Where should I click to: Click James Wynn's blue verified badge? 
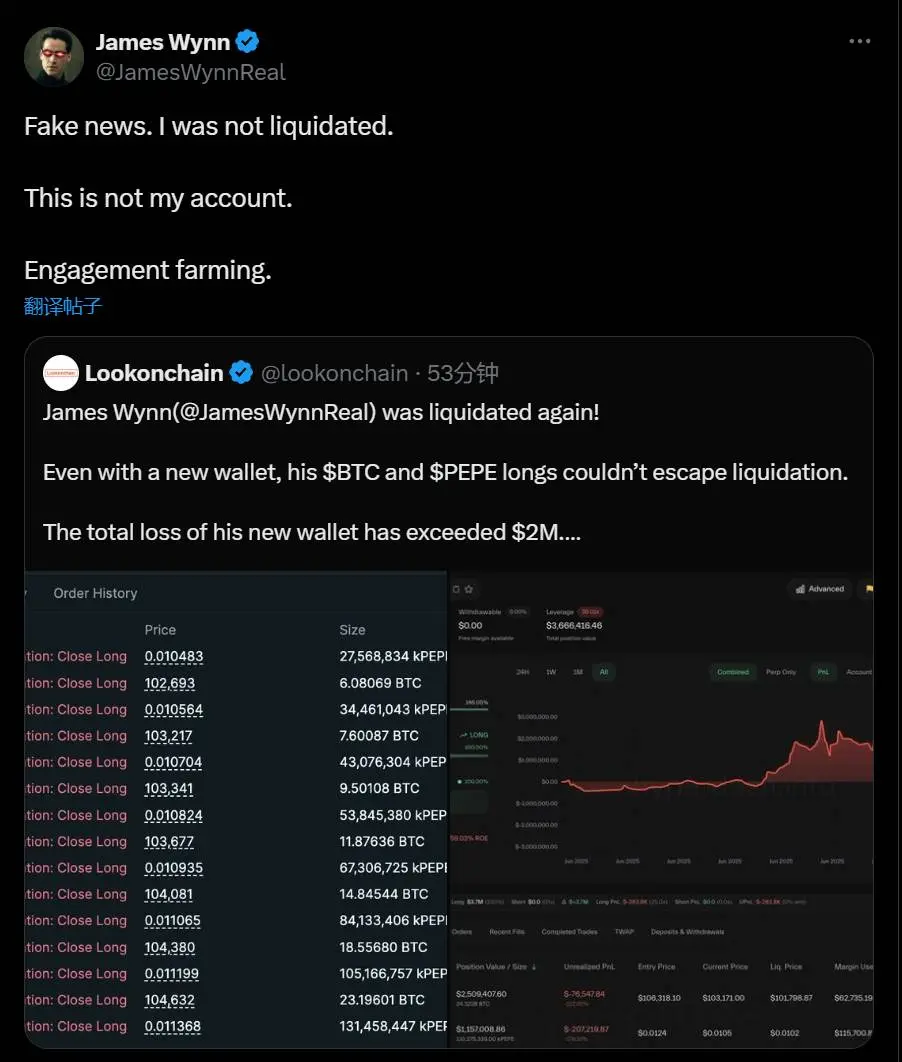(248, 42)
